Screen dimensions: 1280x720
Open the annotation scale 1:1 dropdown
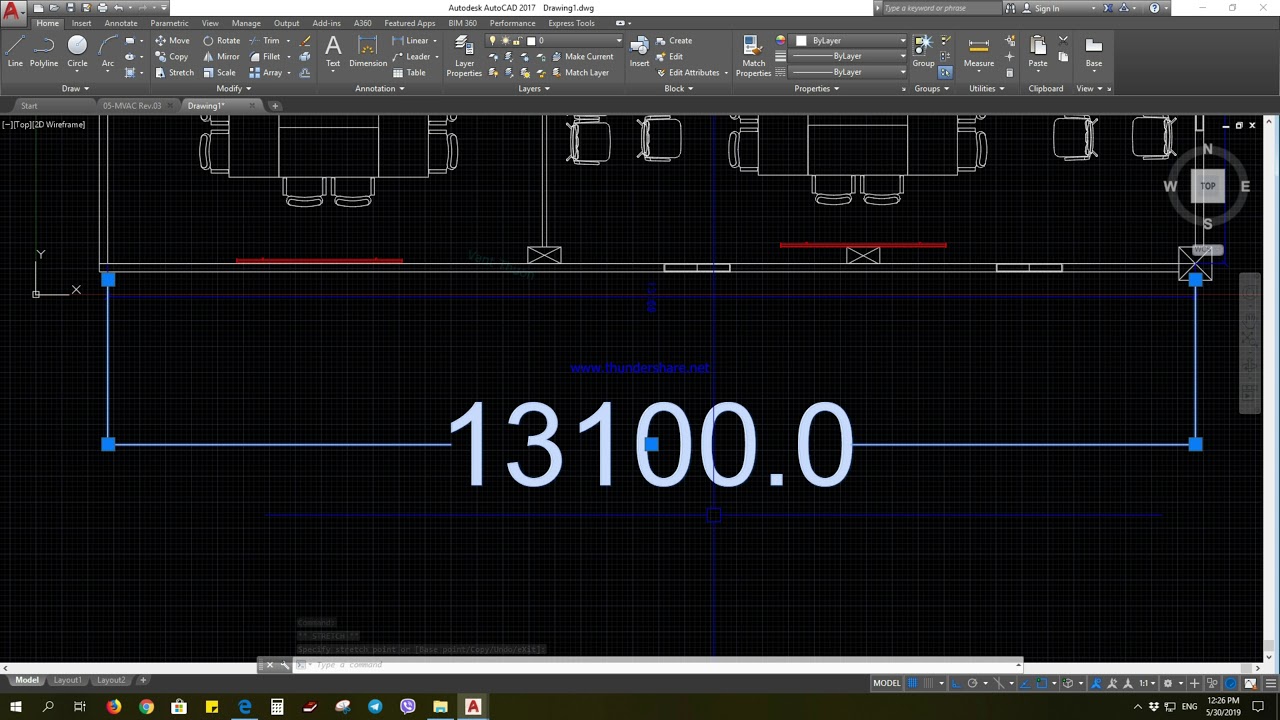[1148, 683]
